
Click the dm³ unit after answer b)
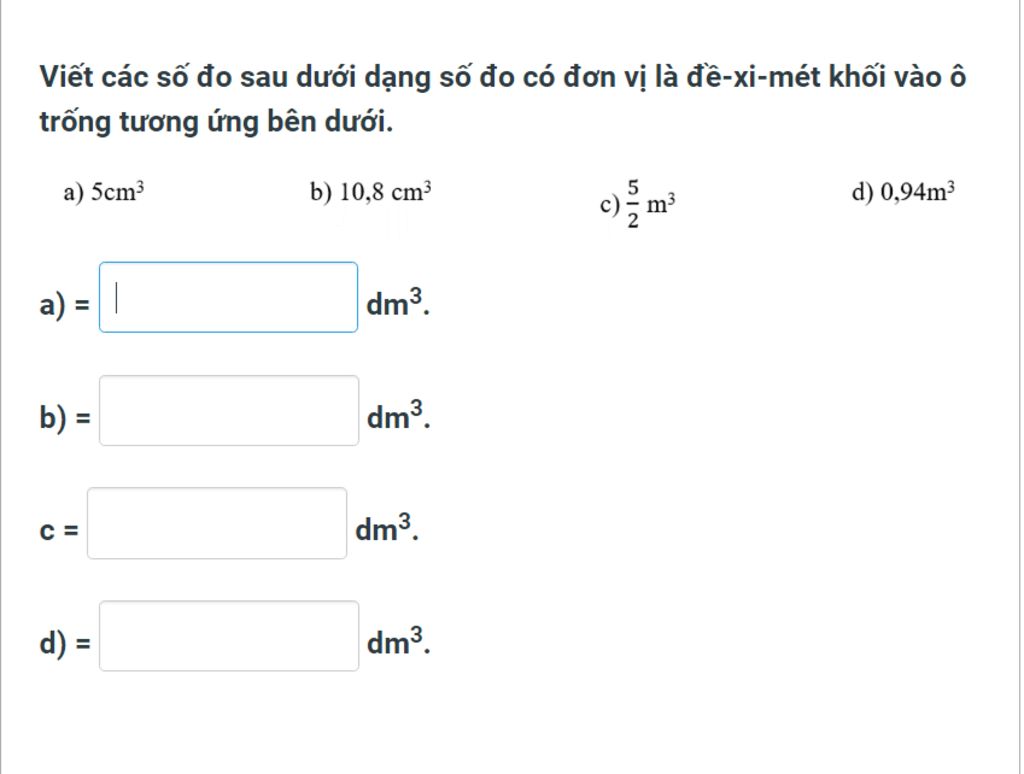point(396,415)
